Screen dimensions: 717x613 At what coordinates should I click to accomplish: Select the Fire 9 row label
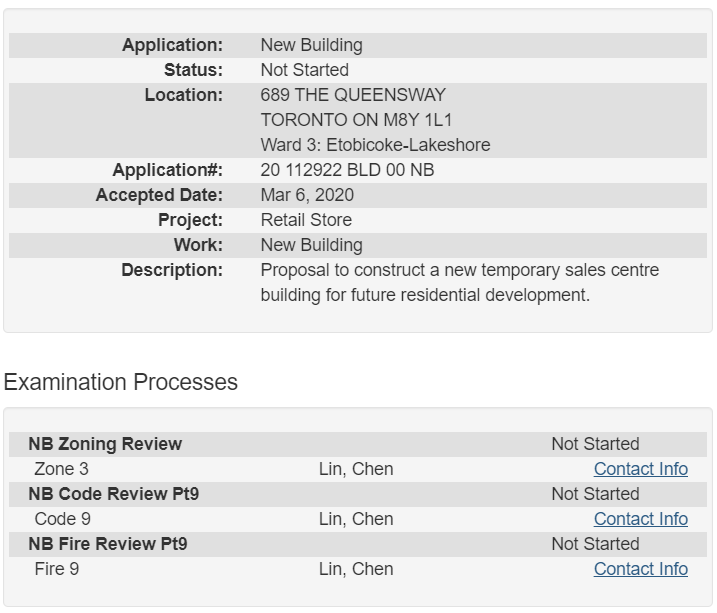[x=57, y=569]
